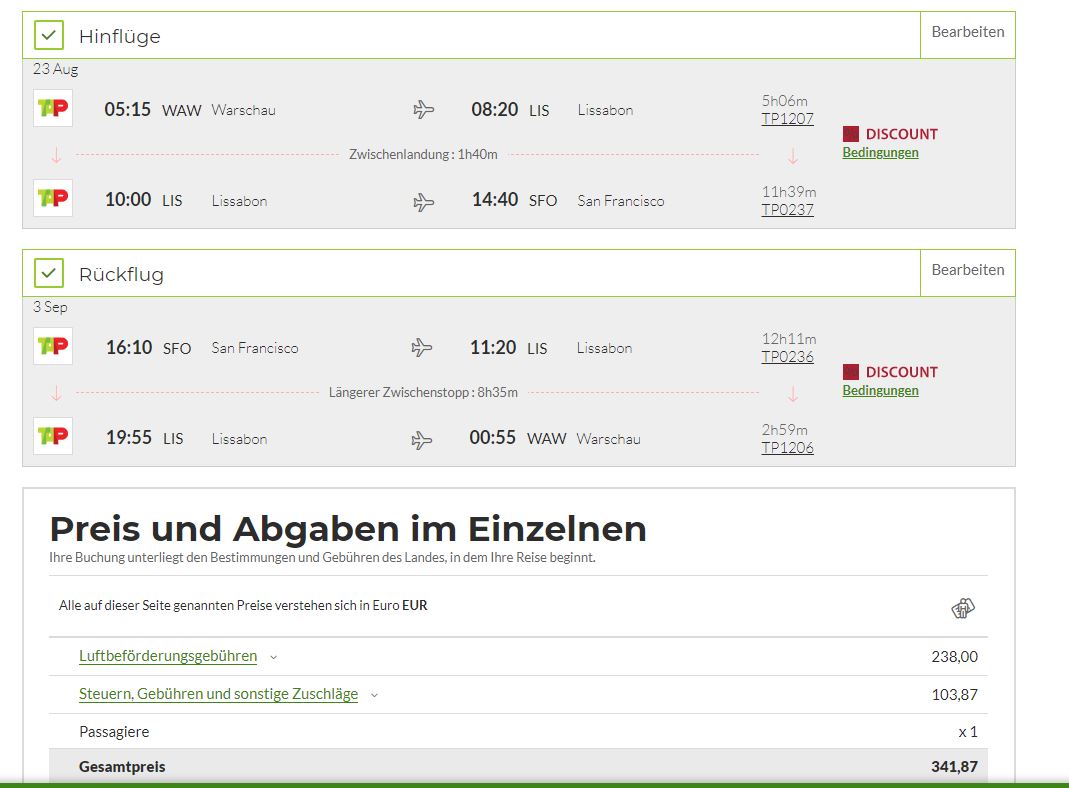This screenshot has height=788, width=1069.
Task: Click Bearbeiten for Hinflüge
Action: (x=967, y=32)
